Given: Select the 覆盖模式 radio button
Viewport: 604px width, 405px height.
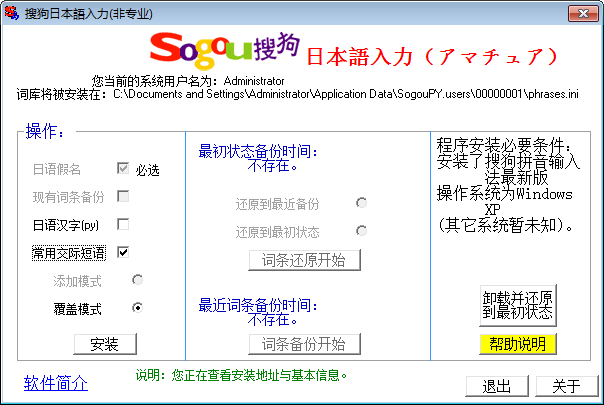Looking at the screenshot, I should pyautogui.click(x=137, y=308).
